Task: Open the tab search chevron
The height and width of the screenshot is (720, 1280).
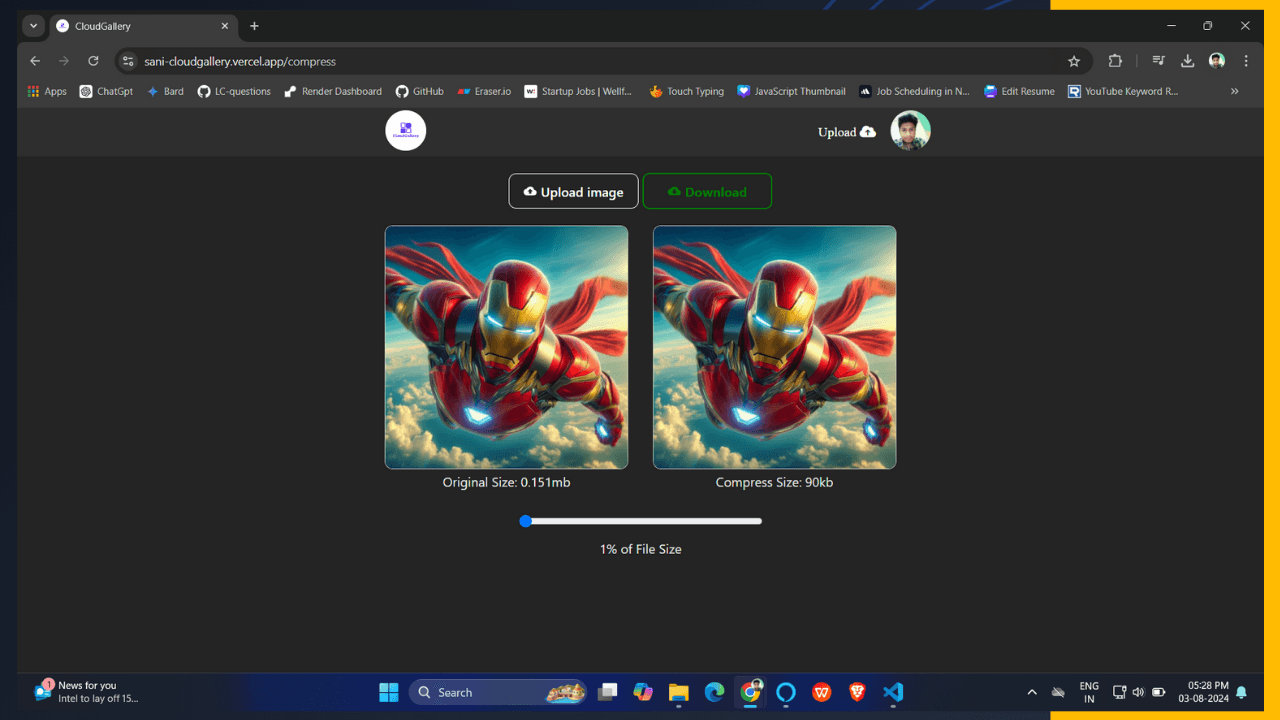Action: (33, 25)
